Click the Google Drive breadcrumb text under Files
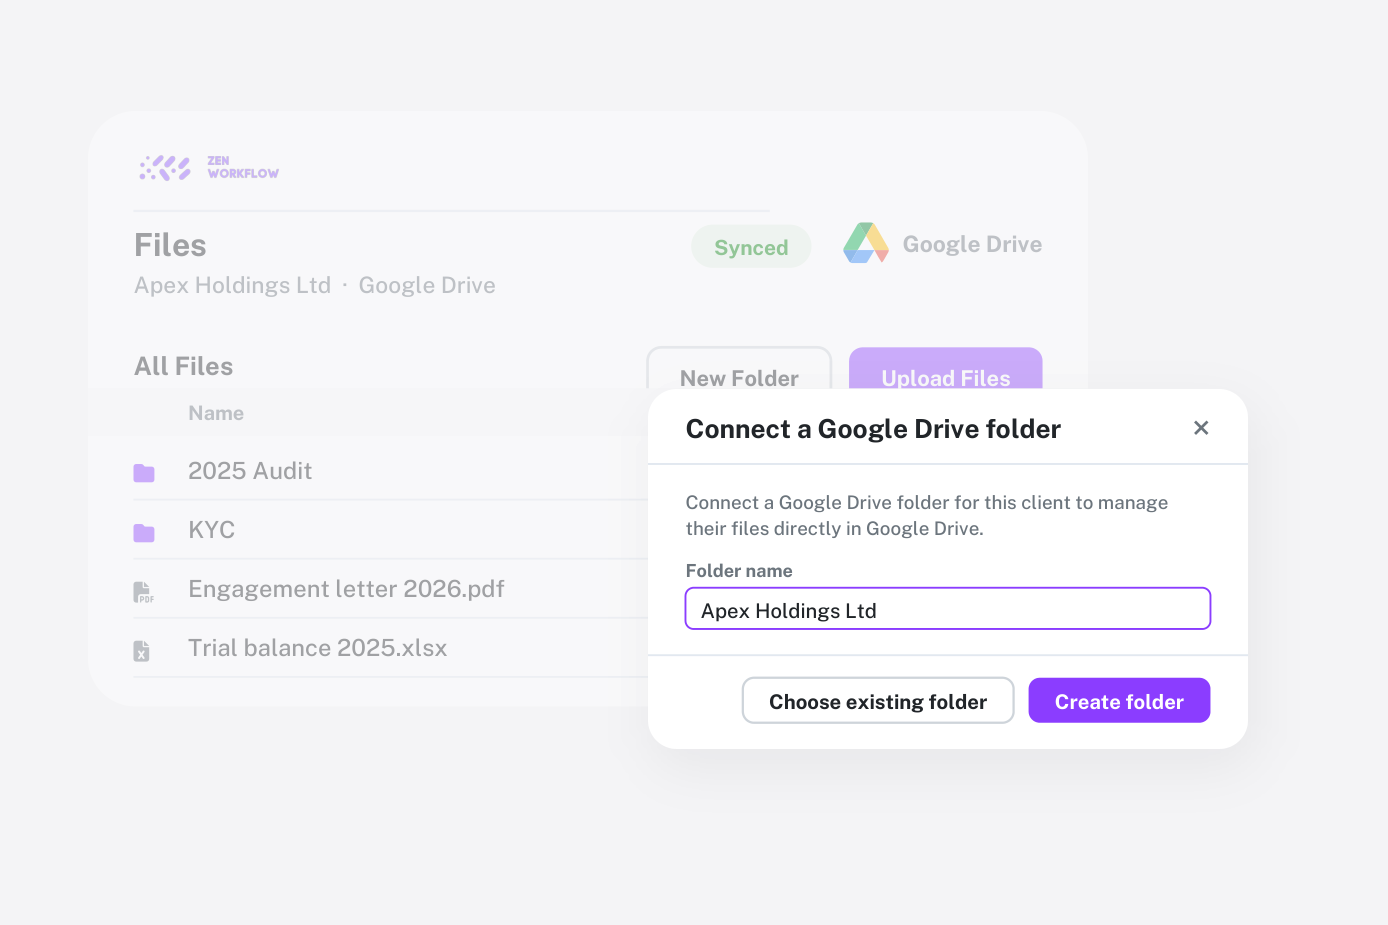Viewport: 1388px width, 925px height. (427, 285)
